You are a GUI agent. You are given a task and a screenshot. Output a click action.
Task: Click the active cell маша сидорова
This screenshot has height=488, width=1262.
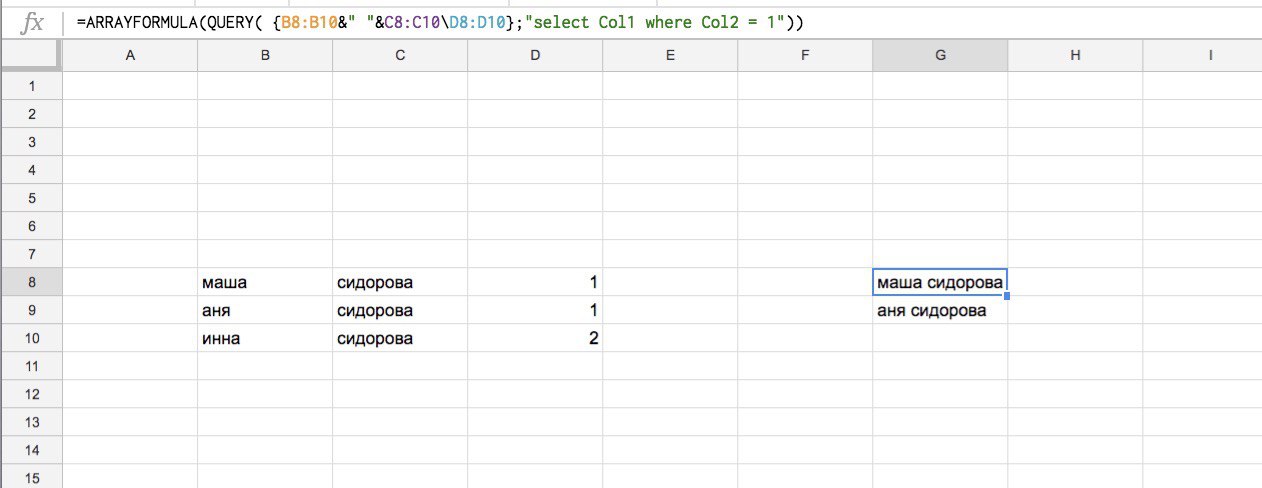[940, 283]
